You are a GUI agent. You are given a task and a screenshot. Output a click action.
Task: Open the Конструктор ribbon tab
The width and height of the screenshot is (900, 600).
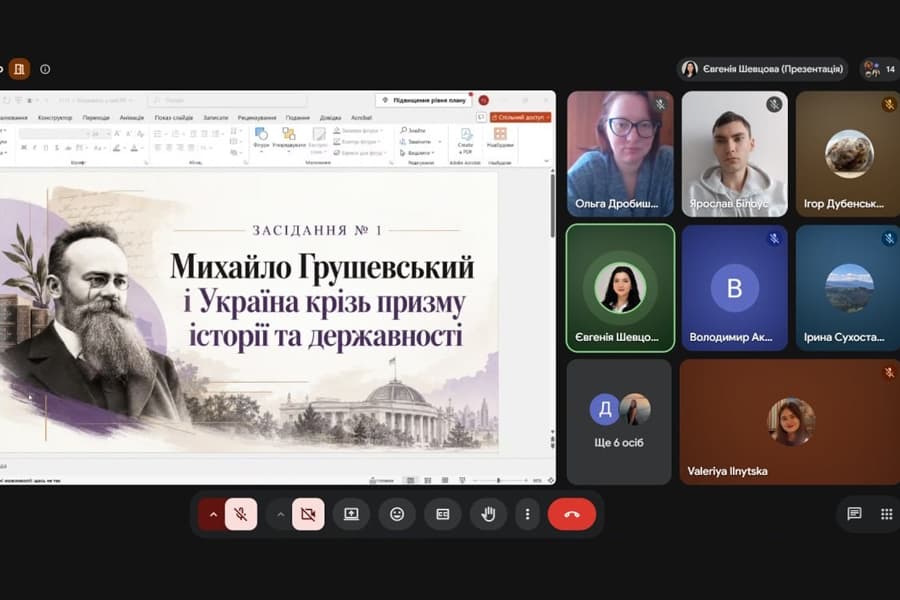coord(55,118)
